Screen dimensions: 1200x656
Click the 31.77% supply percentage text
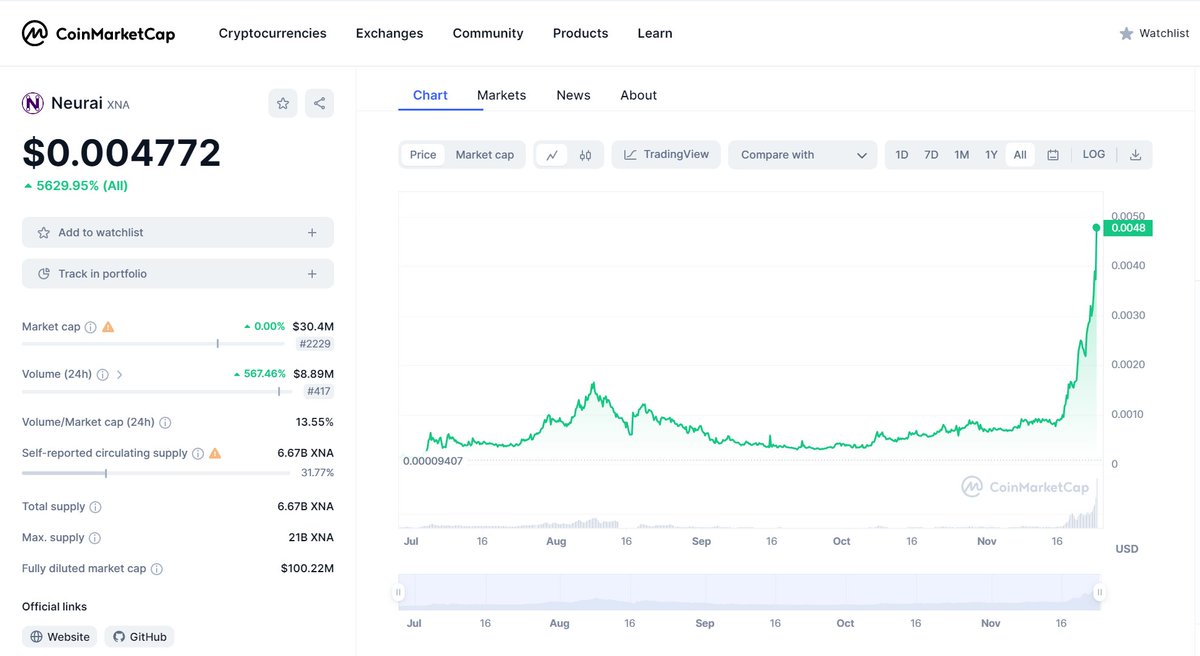pos(317,473)
